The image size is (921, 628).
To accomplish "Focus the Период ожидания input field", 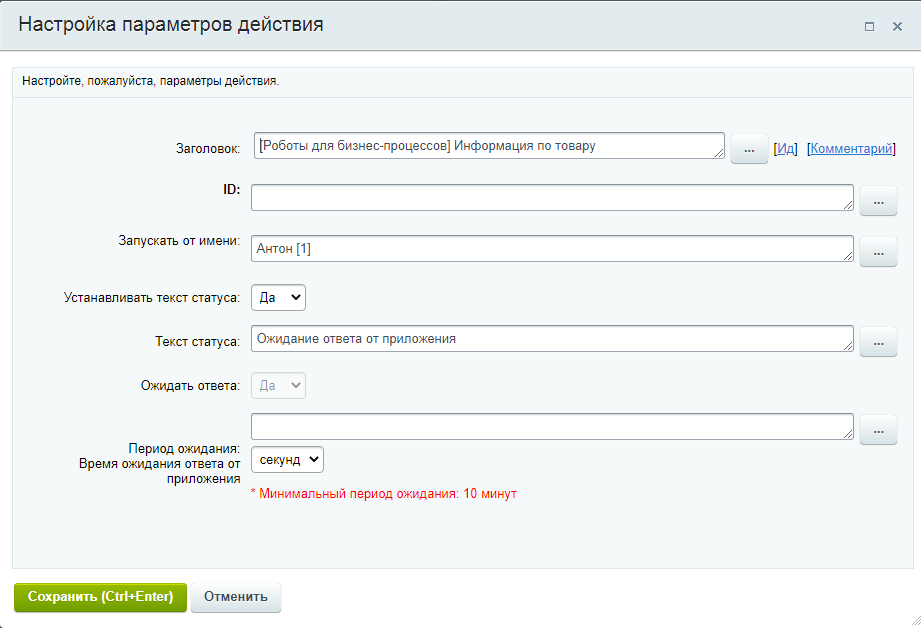I will pos(550,426).
